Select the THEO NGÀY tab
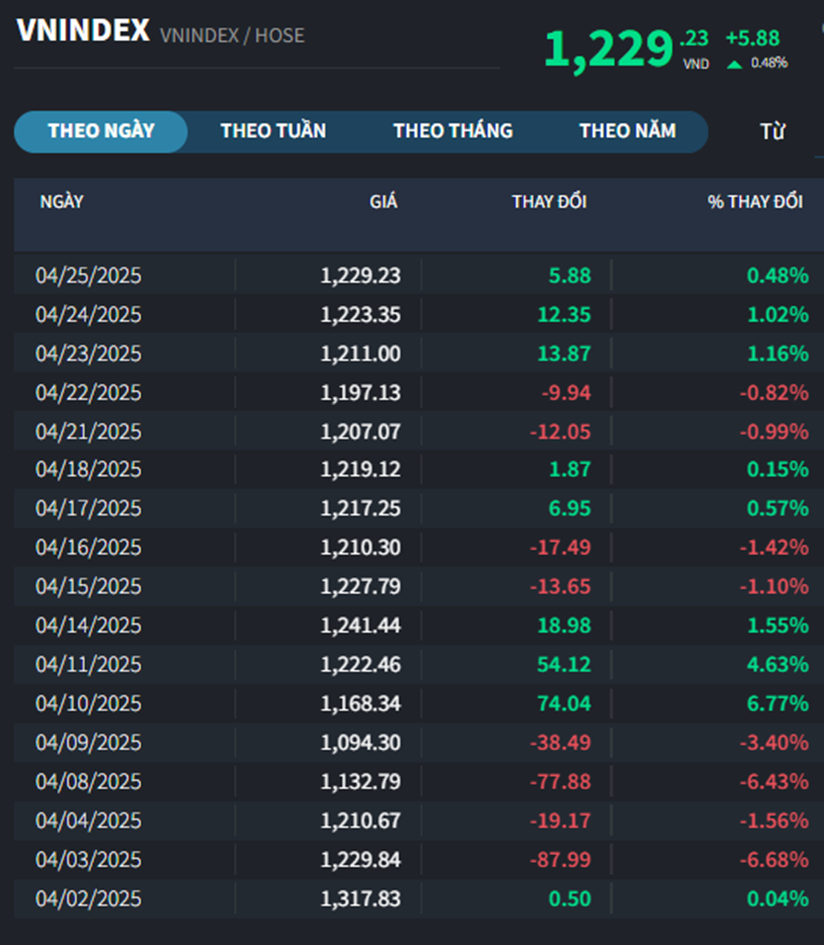Screen dimensions: 824x945 (101, 131)
